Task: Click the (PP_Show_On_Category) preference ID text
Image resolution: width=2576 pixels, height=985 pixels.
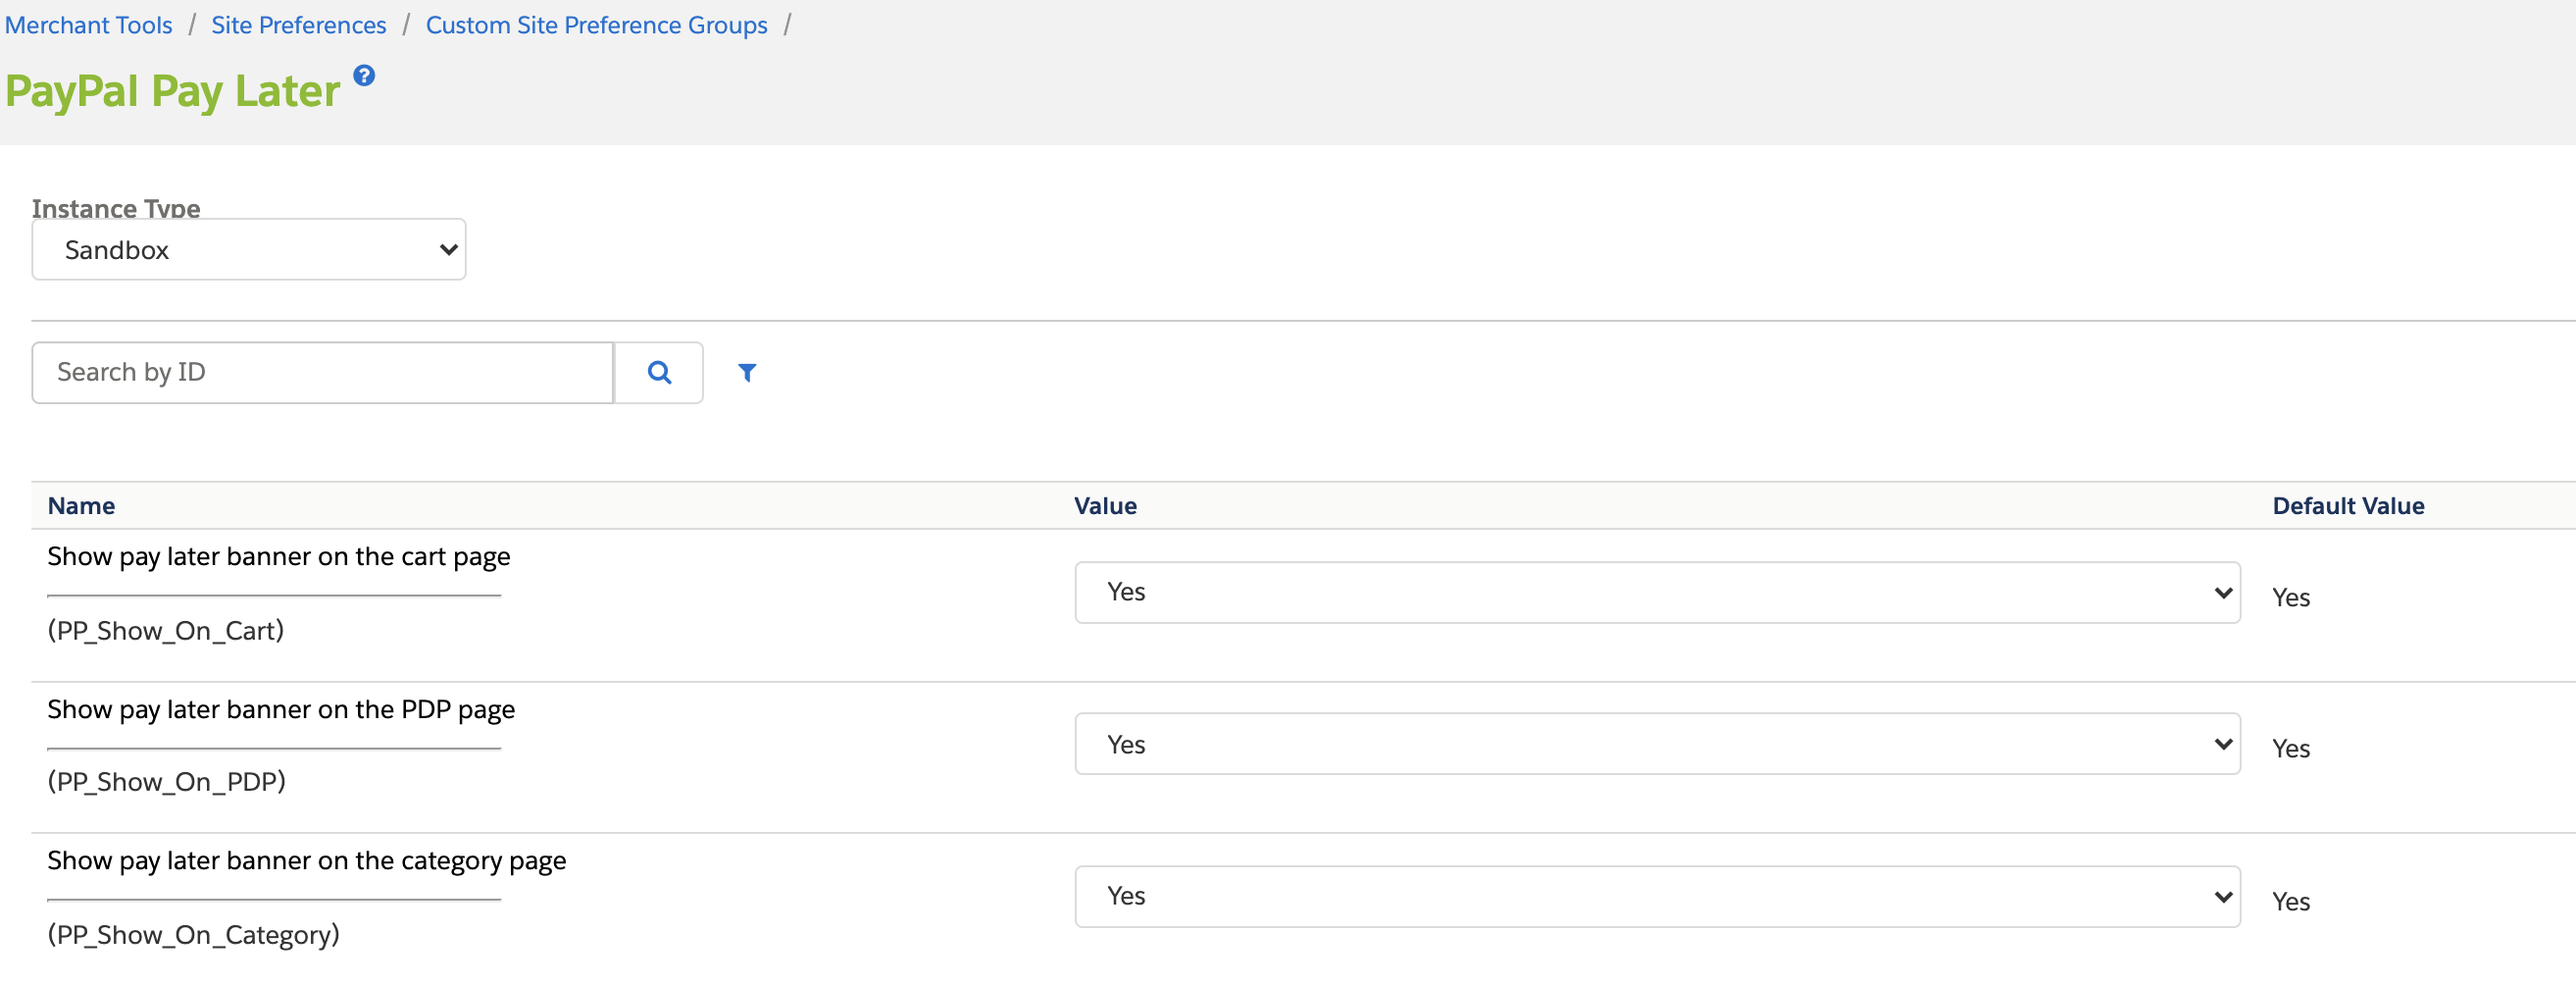Action: [193, 935]
